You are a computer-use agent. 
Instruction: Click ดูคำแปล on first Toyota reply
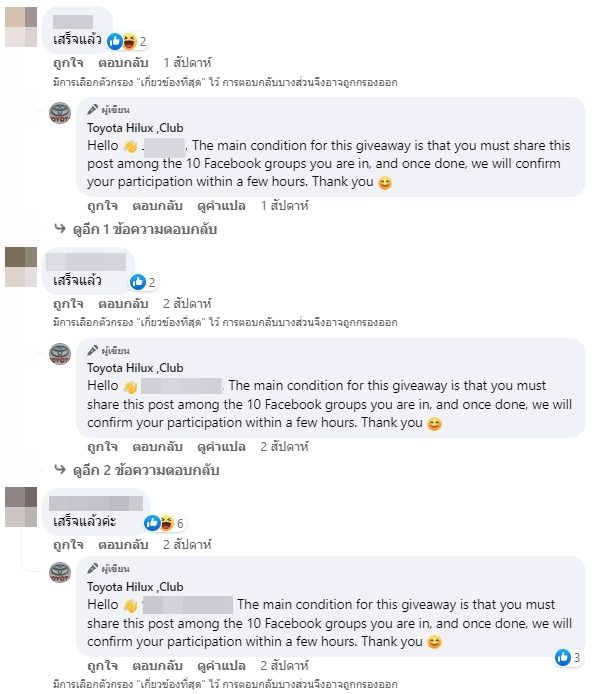[221, 206]
